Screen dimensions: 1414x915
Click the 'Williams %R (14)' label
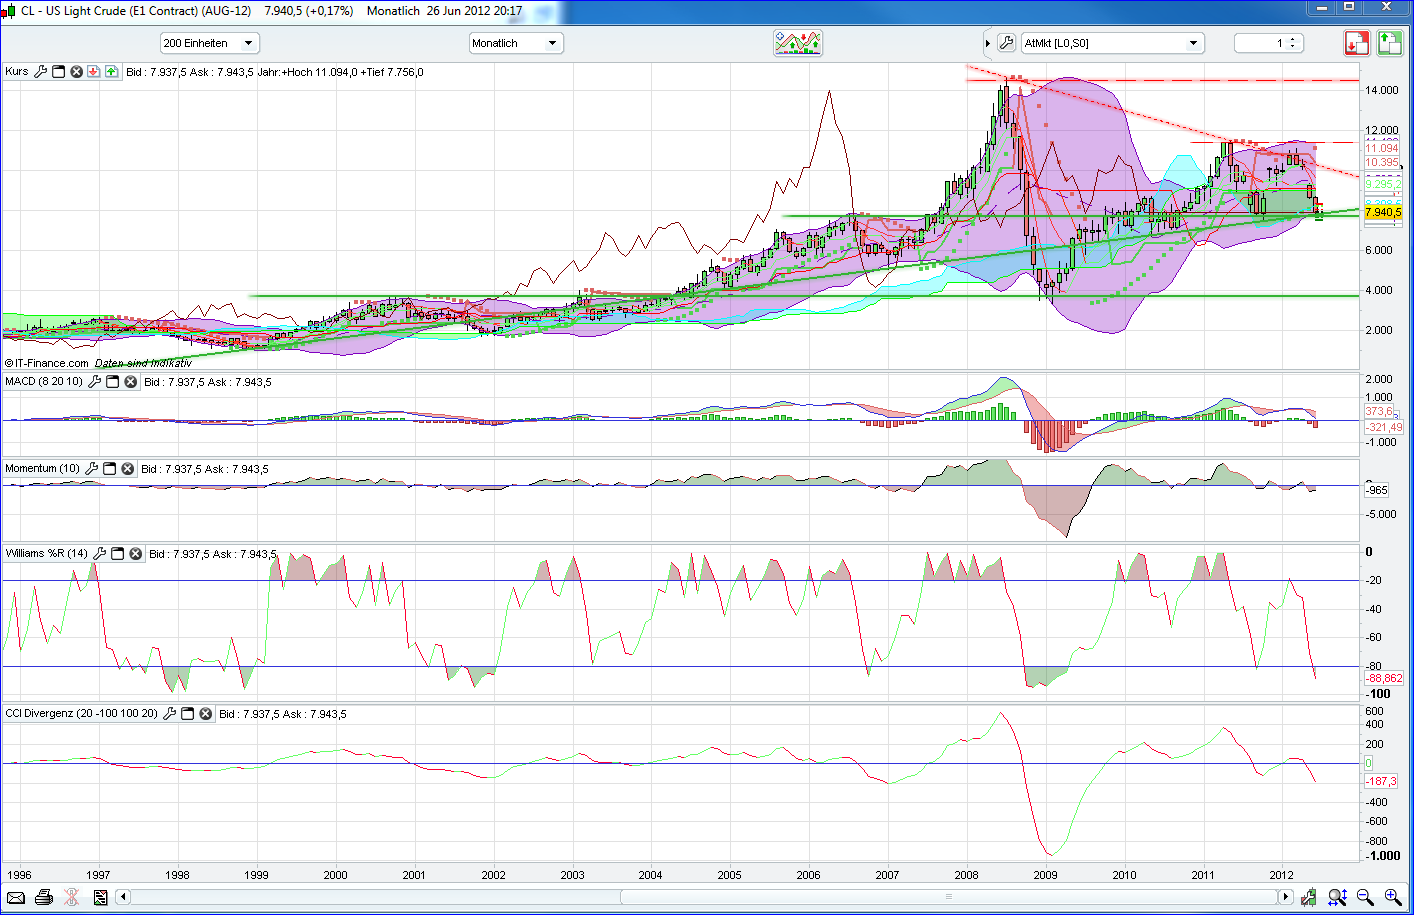click(x=47, y=554)
